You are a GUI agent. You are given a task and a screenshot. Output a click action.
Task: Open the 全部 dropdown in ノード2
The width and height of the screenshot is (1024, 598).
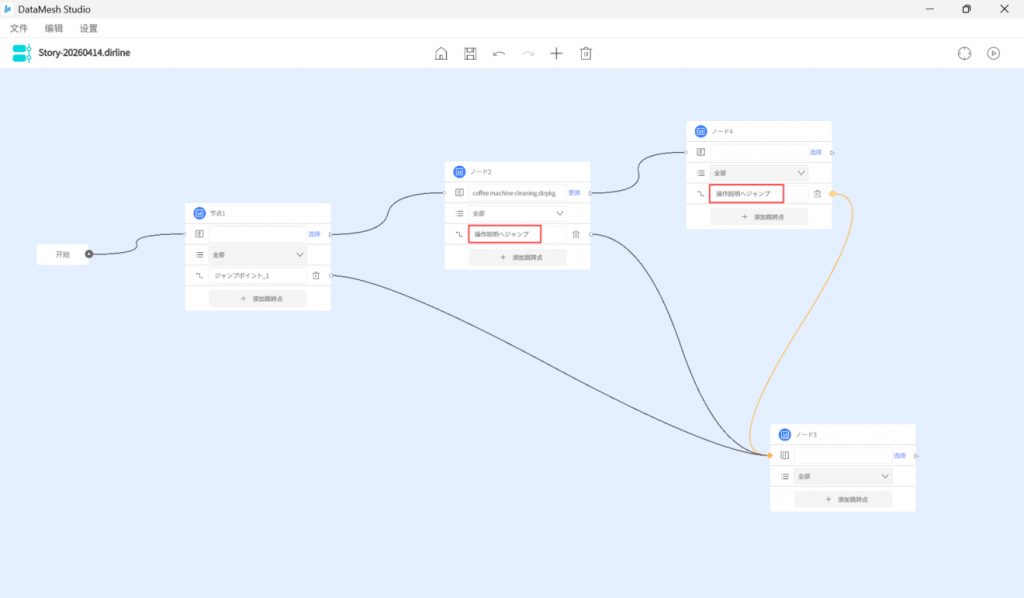tap(517, 213)
